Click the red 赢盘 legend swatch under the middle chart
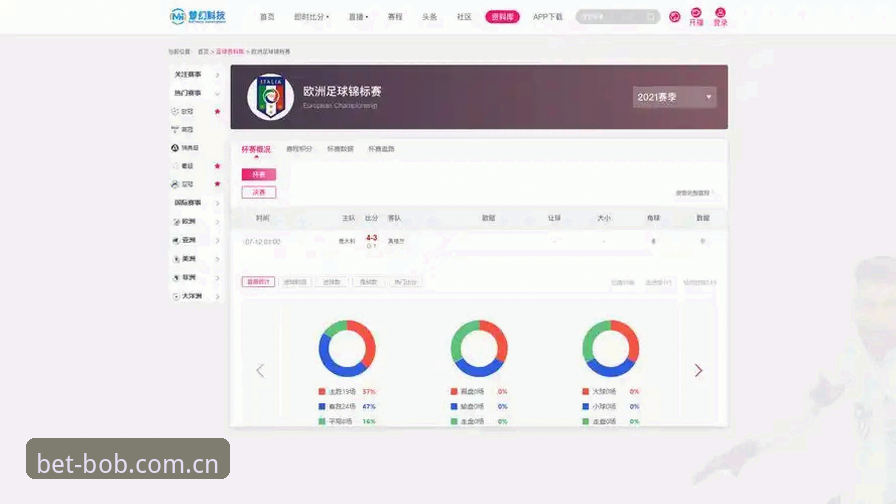 tap(454, 391)
